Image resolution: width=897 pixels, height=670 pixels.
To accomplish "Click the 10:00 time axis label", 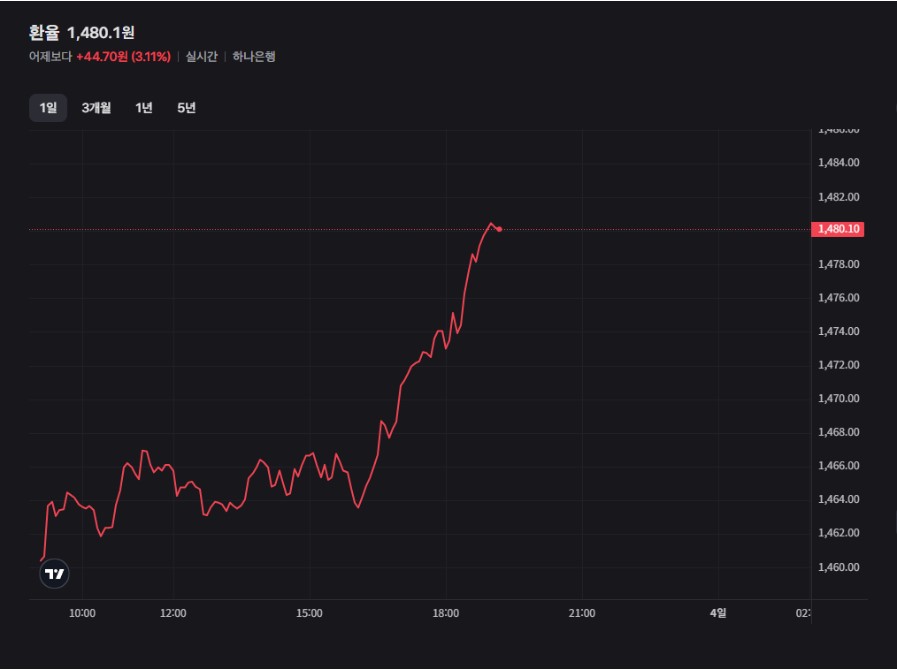I will 82,612.
